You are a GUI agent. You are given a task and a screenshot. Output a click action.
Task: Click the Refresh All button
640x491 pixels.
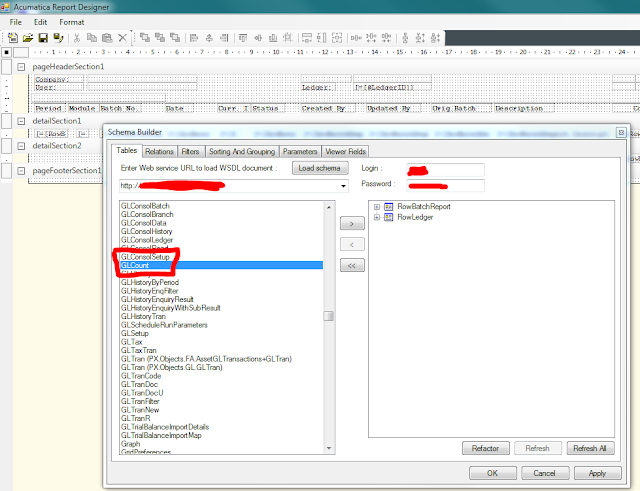(x=590, y=448)
